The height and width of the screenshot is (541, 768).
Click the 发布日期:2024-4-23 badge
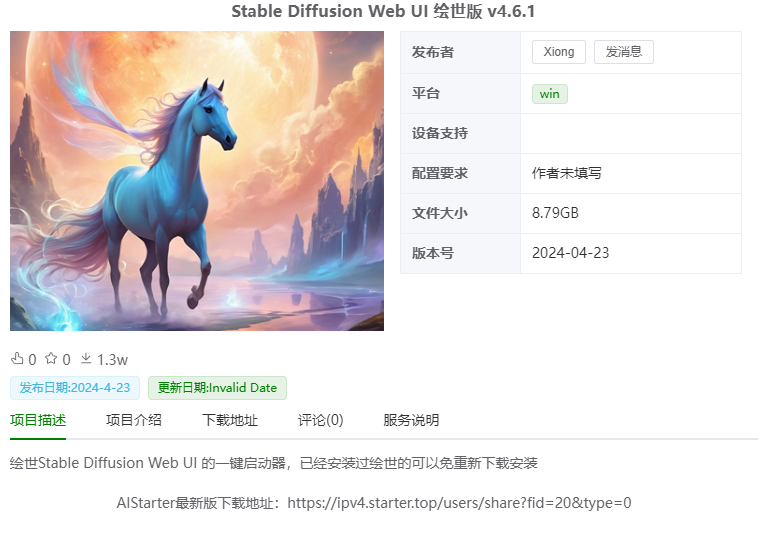[x=75, y=388]
